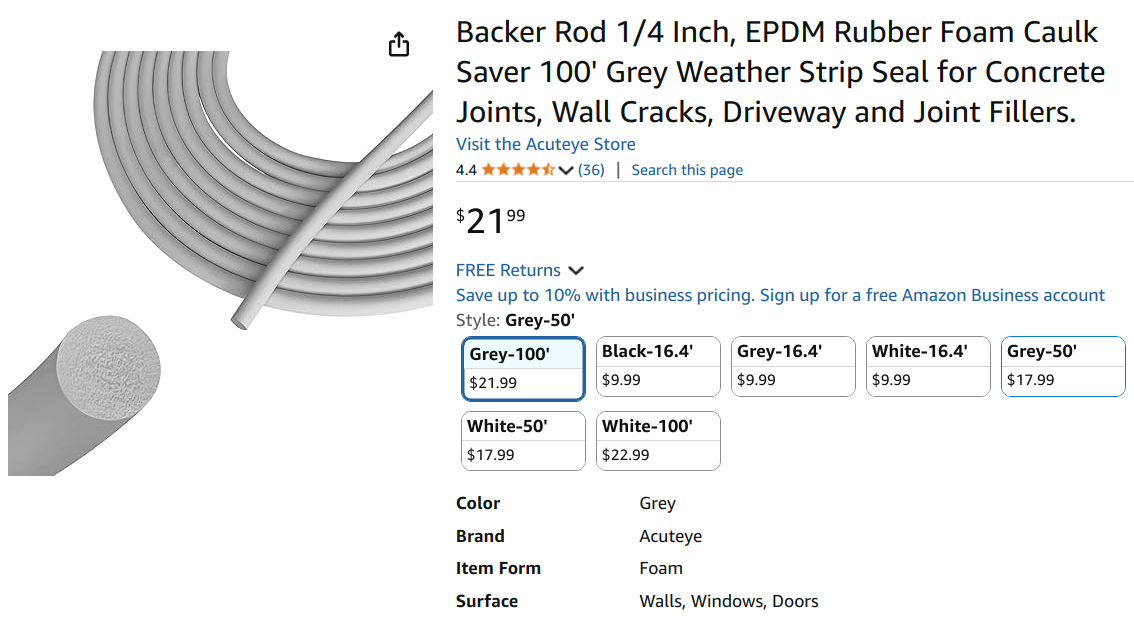Select the Grey-100' style option

point(523,368)
